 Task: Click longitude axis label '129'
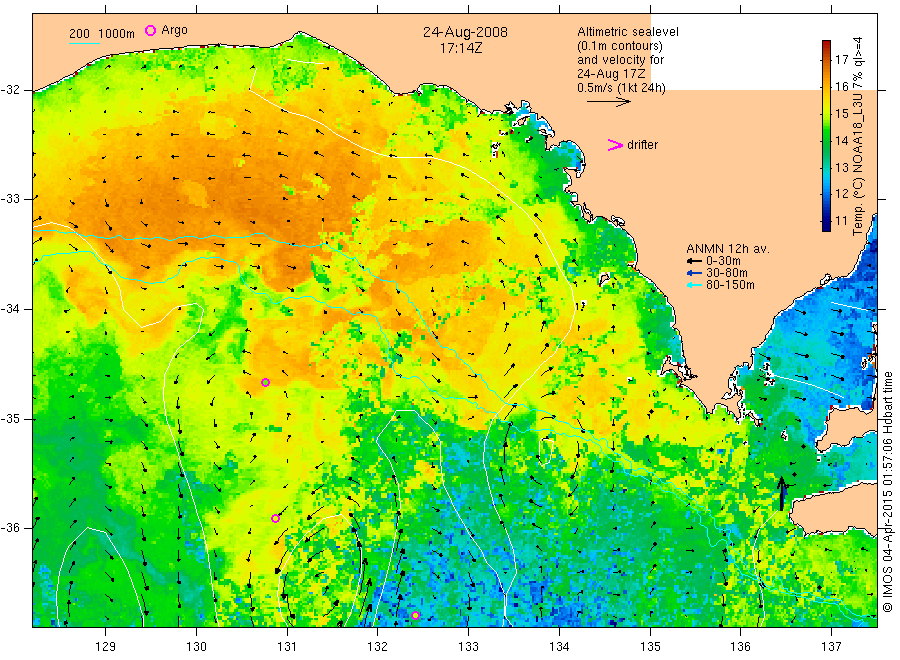pos(106,647)
